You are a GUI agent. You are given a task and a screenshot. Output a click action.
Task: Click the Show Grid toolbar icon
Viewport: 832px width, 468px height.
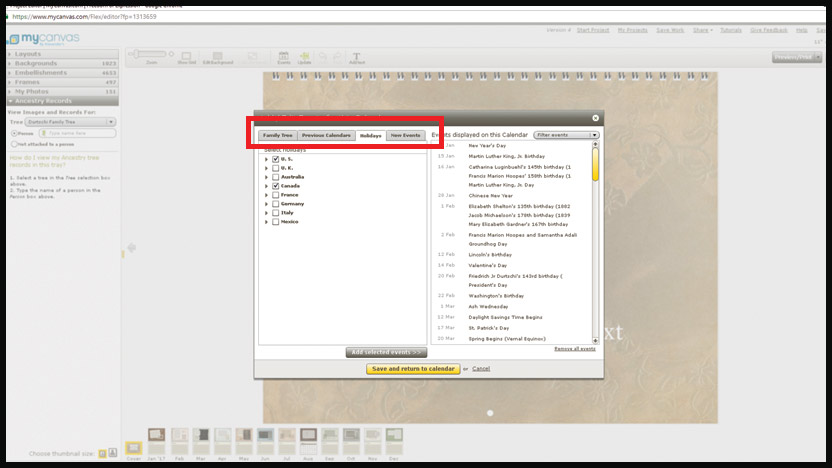pos(186,57)
